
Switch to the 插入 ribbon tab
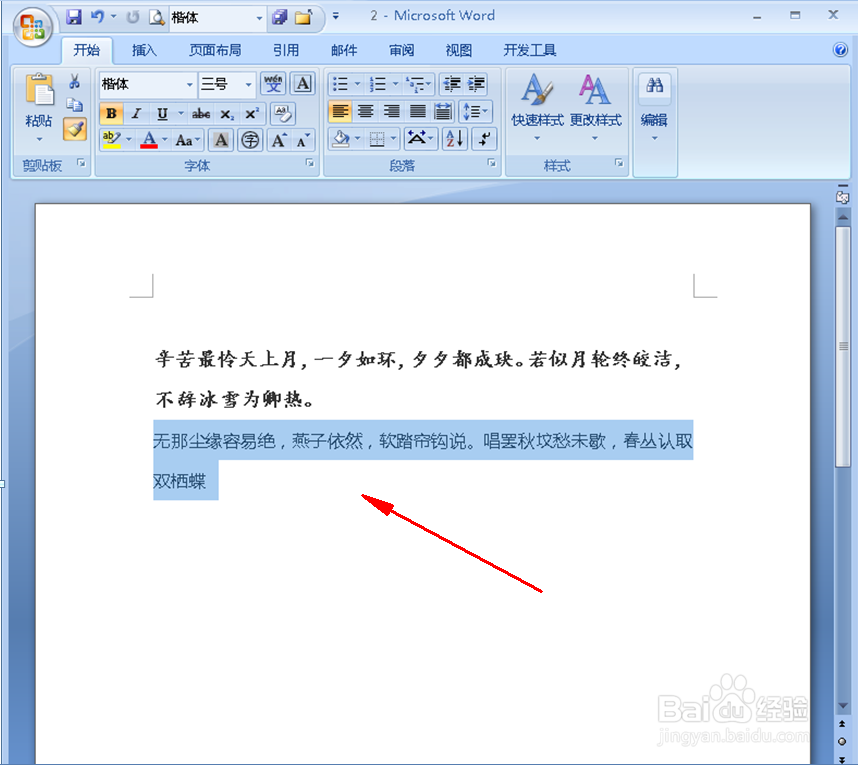[x=143, y=49]
